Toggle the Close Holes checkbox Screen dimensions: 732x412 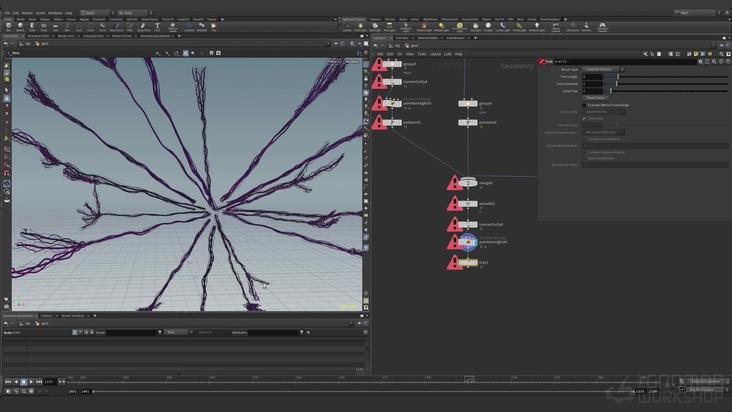[585, 118]
